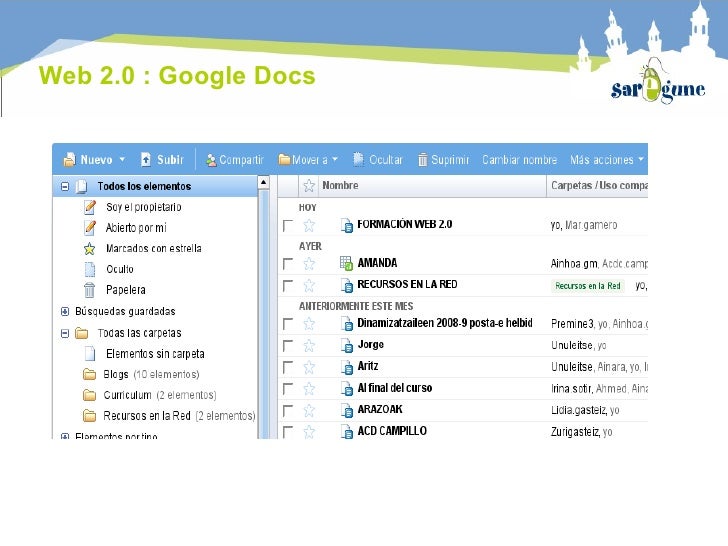Open the Más acciones dropdown
728x546 pixels.
(606, 160)
